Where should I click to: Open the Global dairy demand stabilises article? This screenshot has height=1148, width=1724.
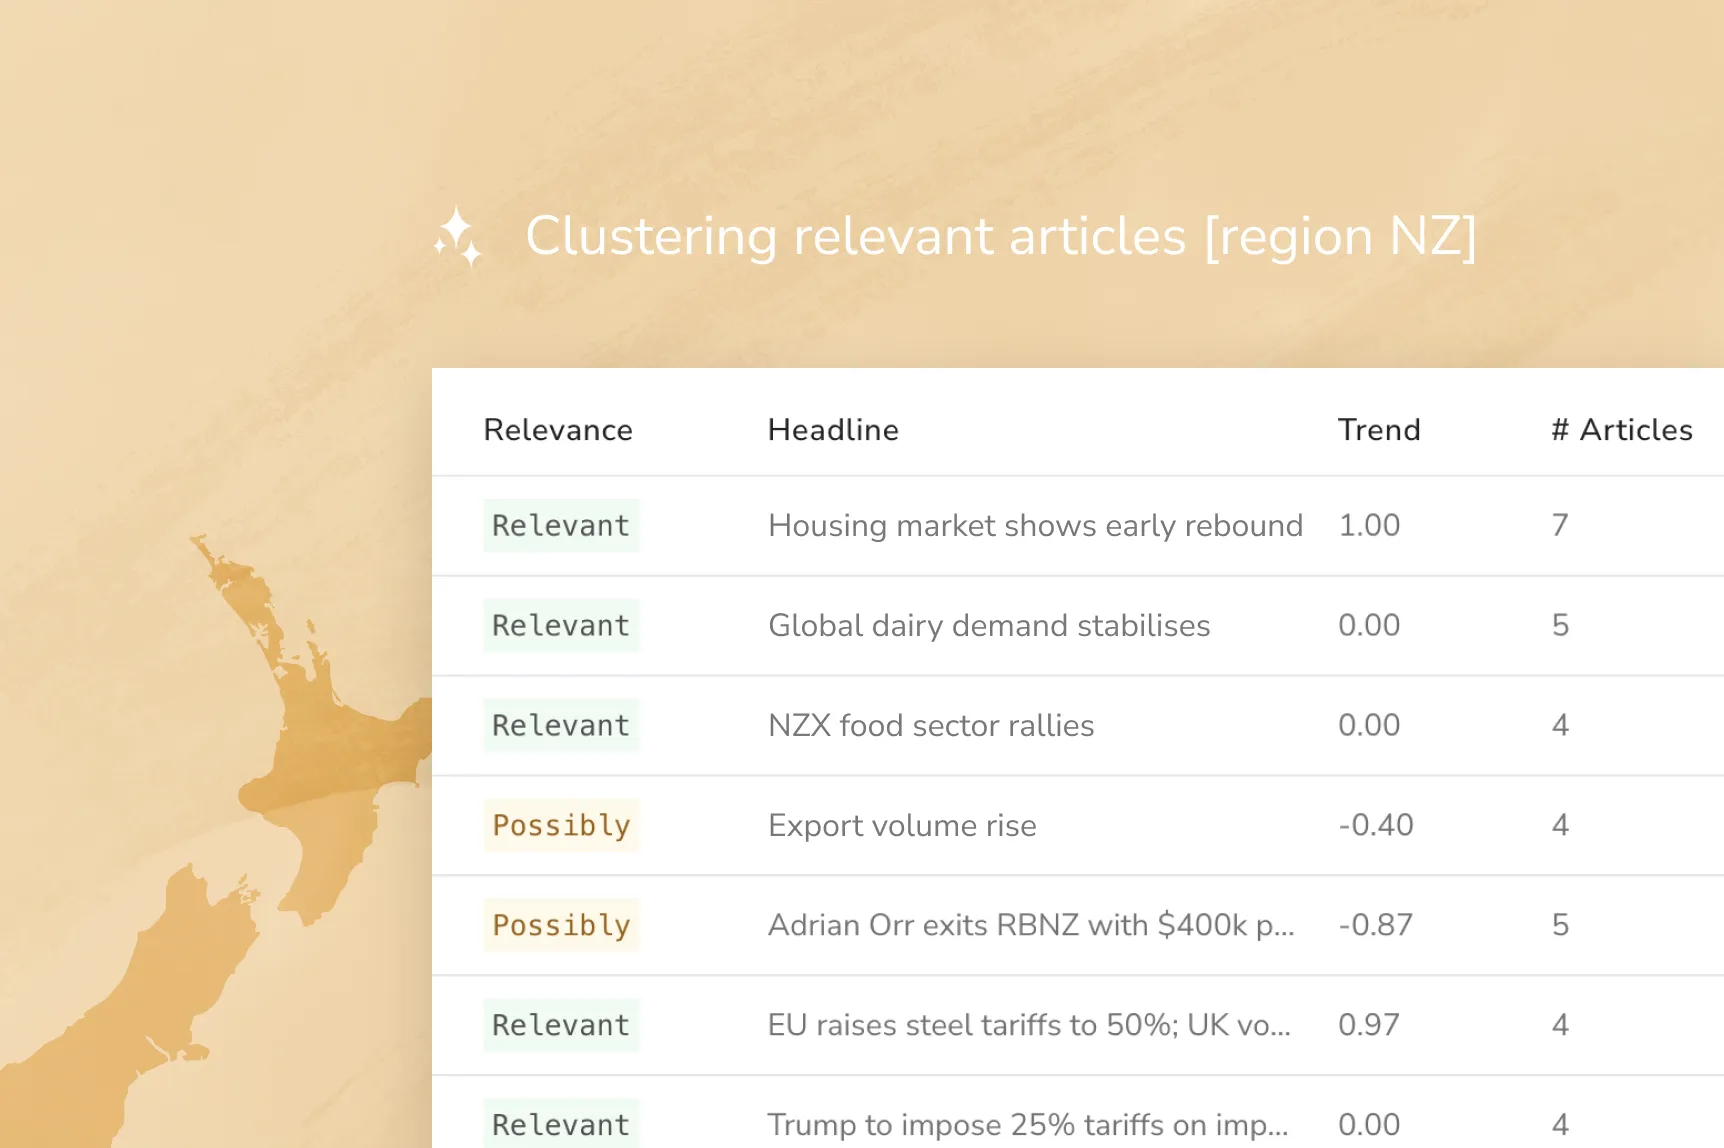[988, 625]
